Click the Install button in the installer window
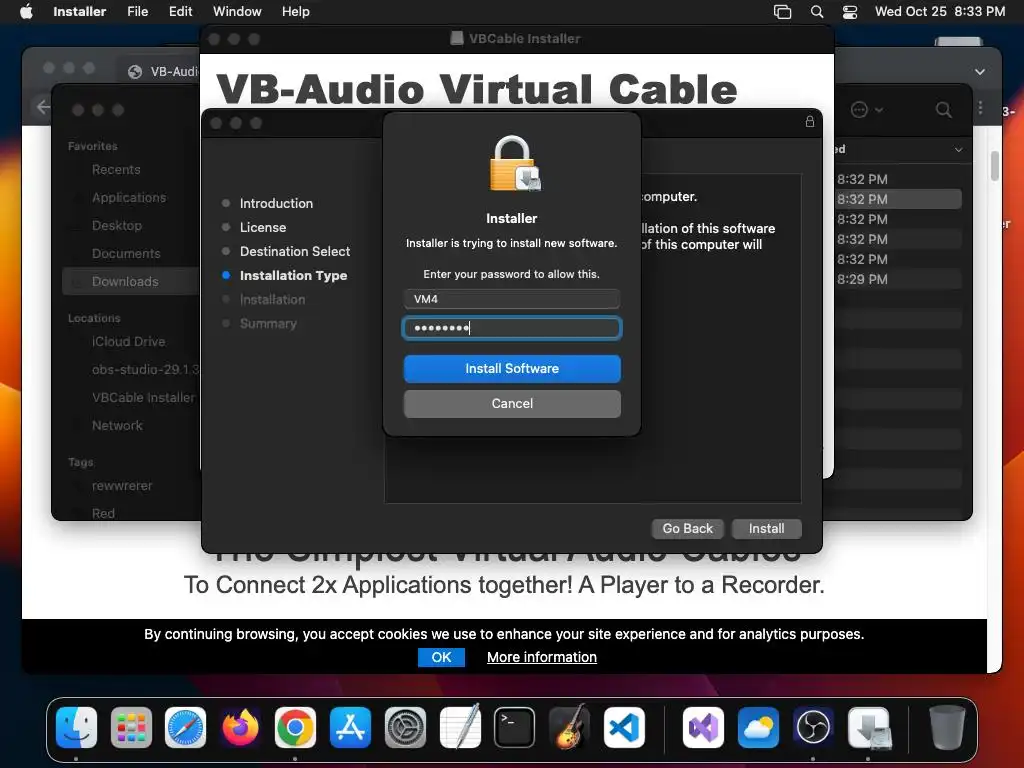The height and width of the screenshot is (768, 1024). [x=767, y=528]
